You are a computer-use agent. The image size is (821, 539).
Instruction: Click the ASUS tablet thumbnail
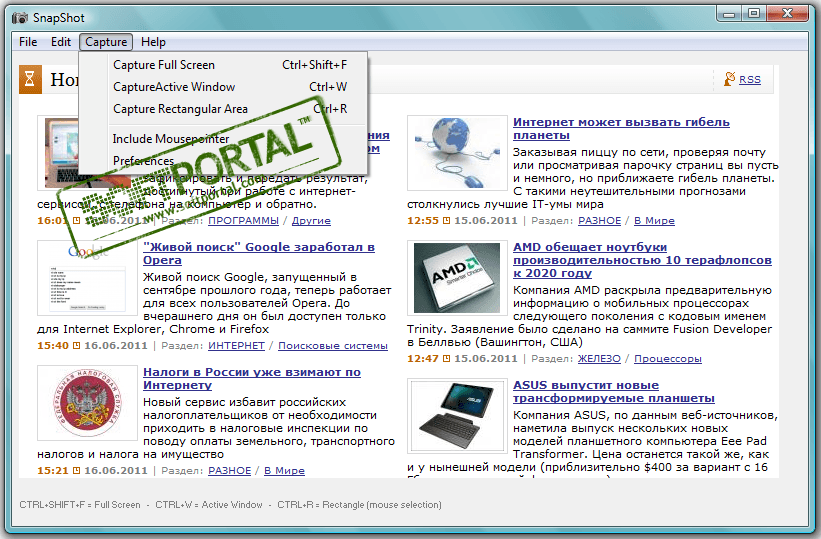tap(458, 415)
